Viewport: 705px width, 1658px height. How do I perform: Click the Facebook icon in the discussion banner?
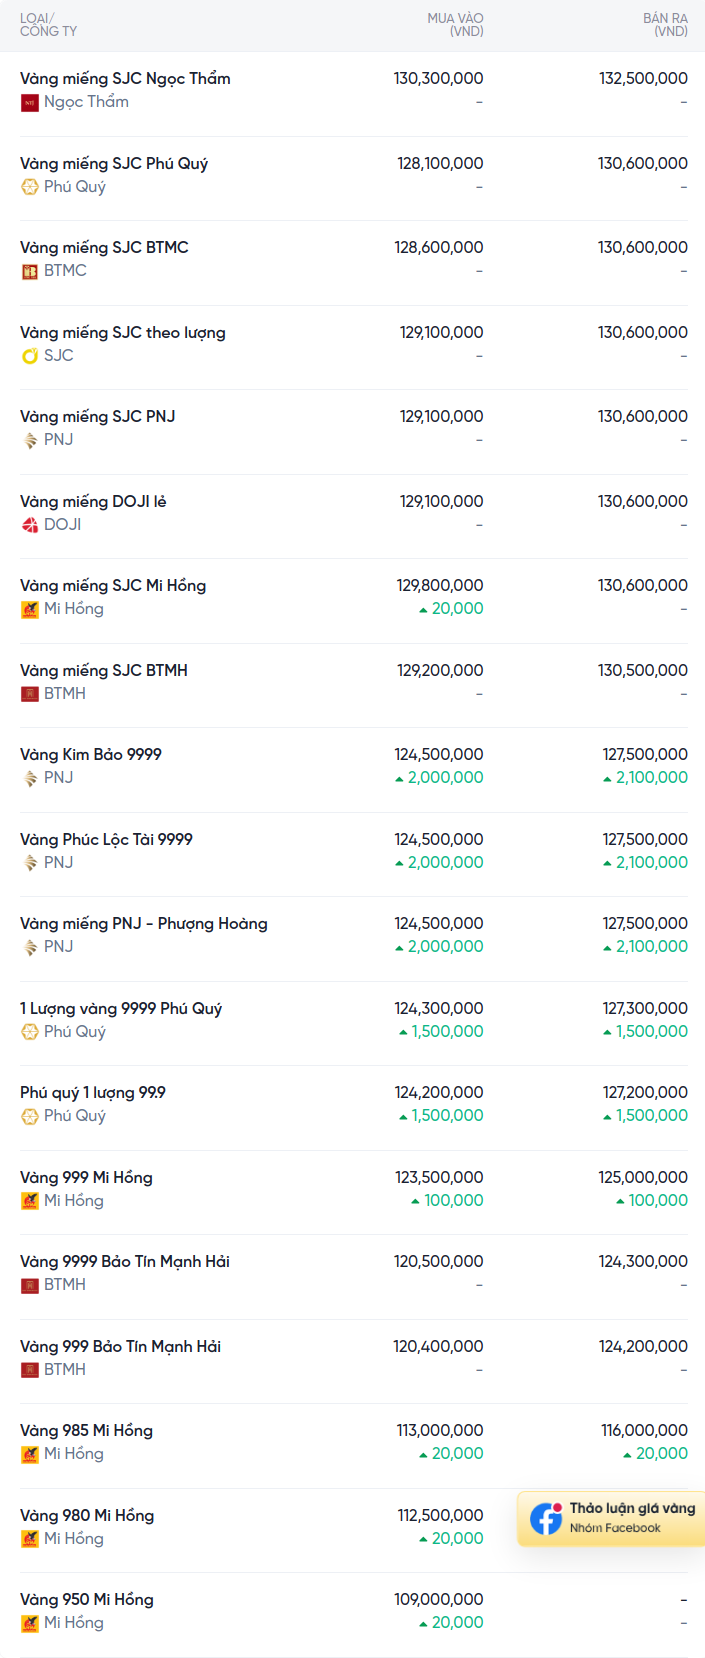[546, 1518]
